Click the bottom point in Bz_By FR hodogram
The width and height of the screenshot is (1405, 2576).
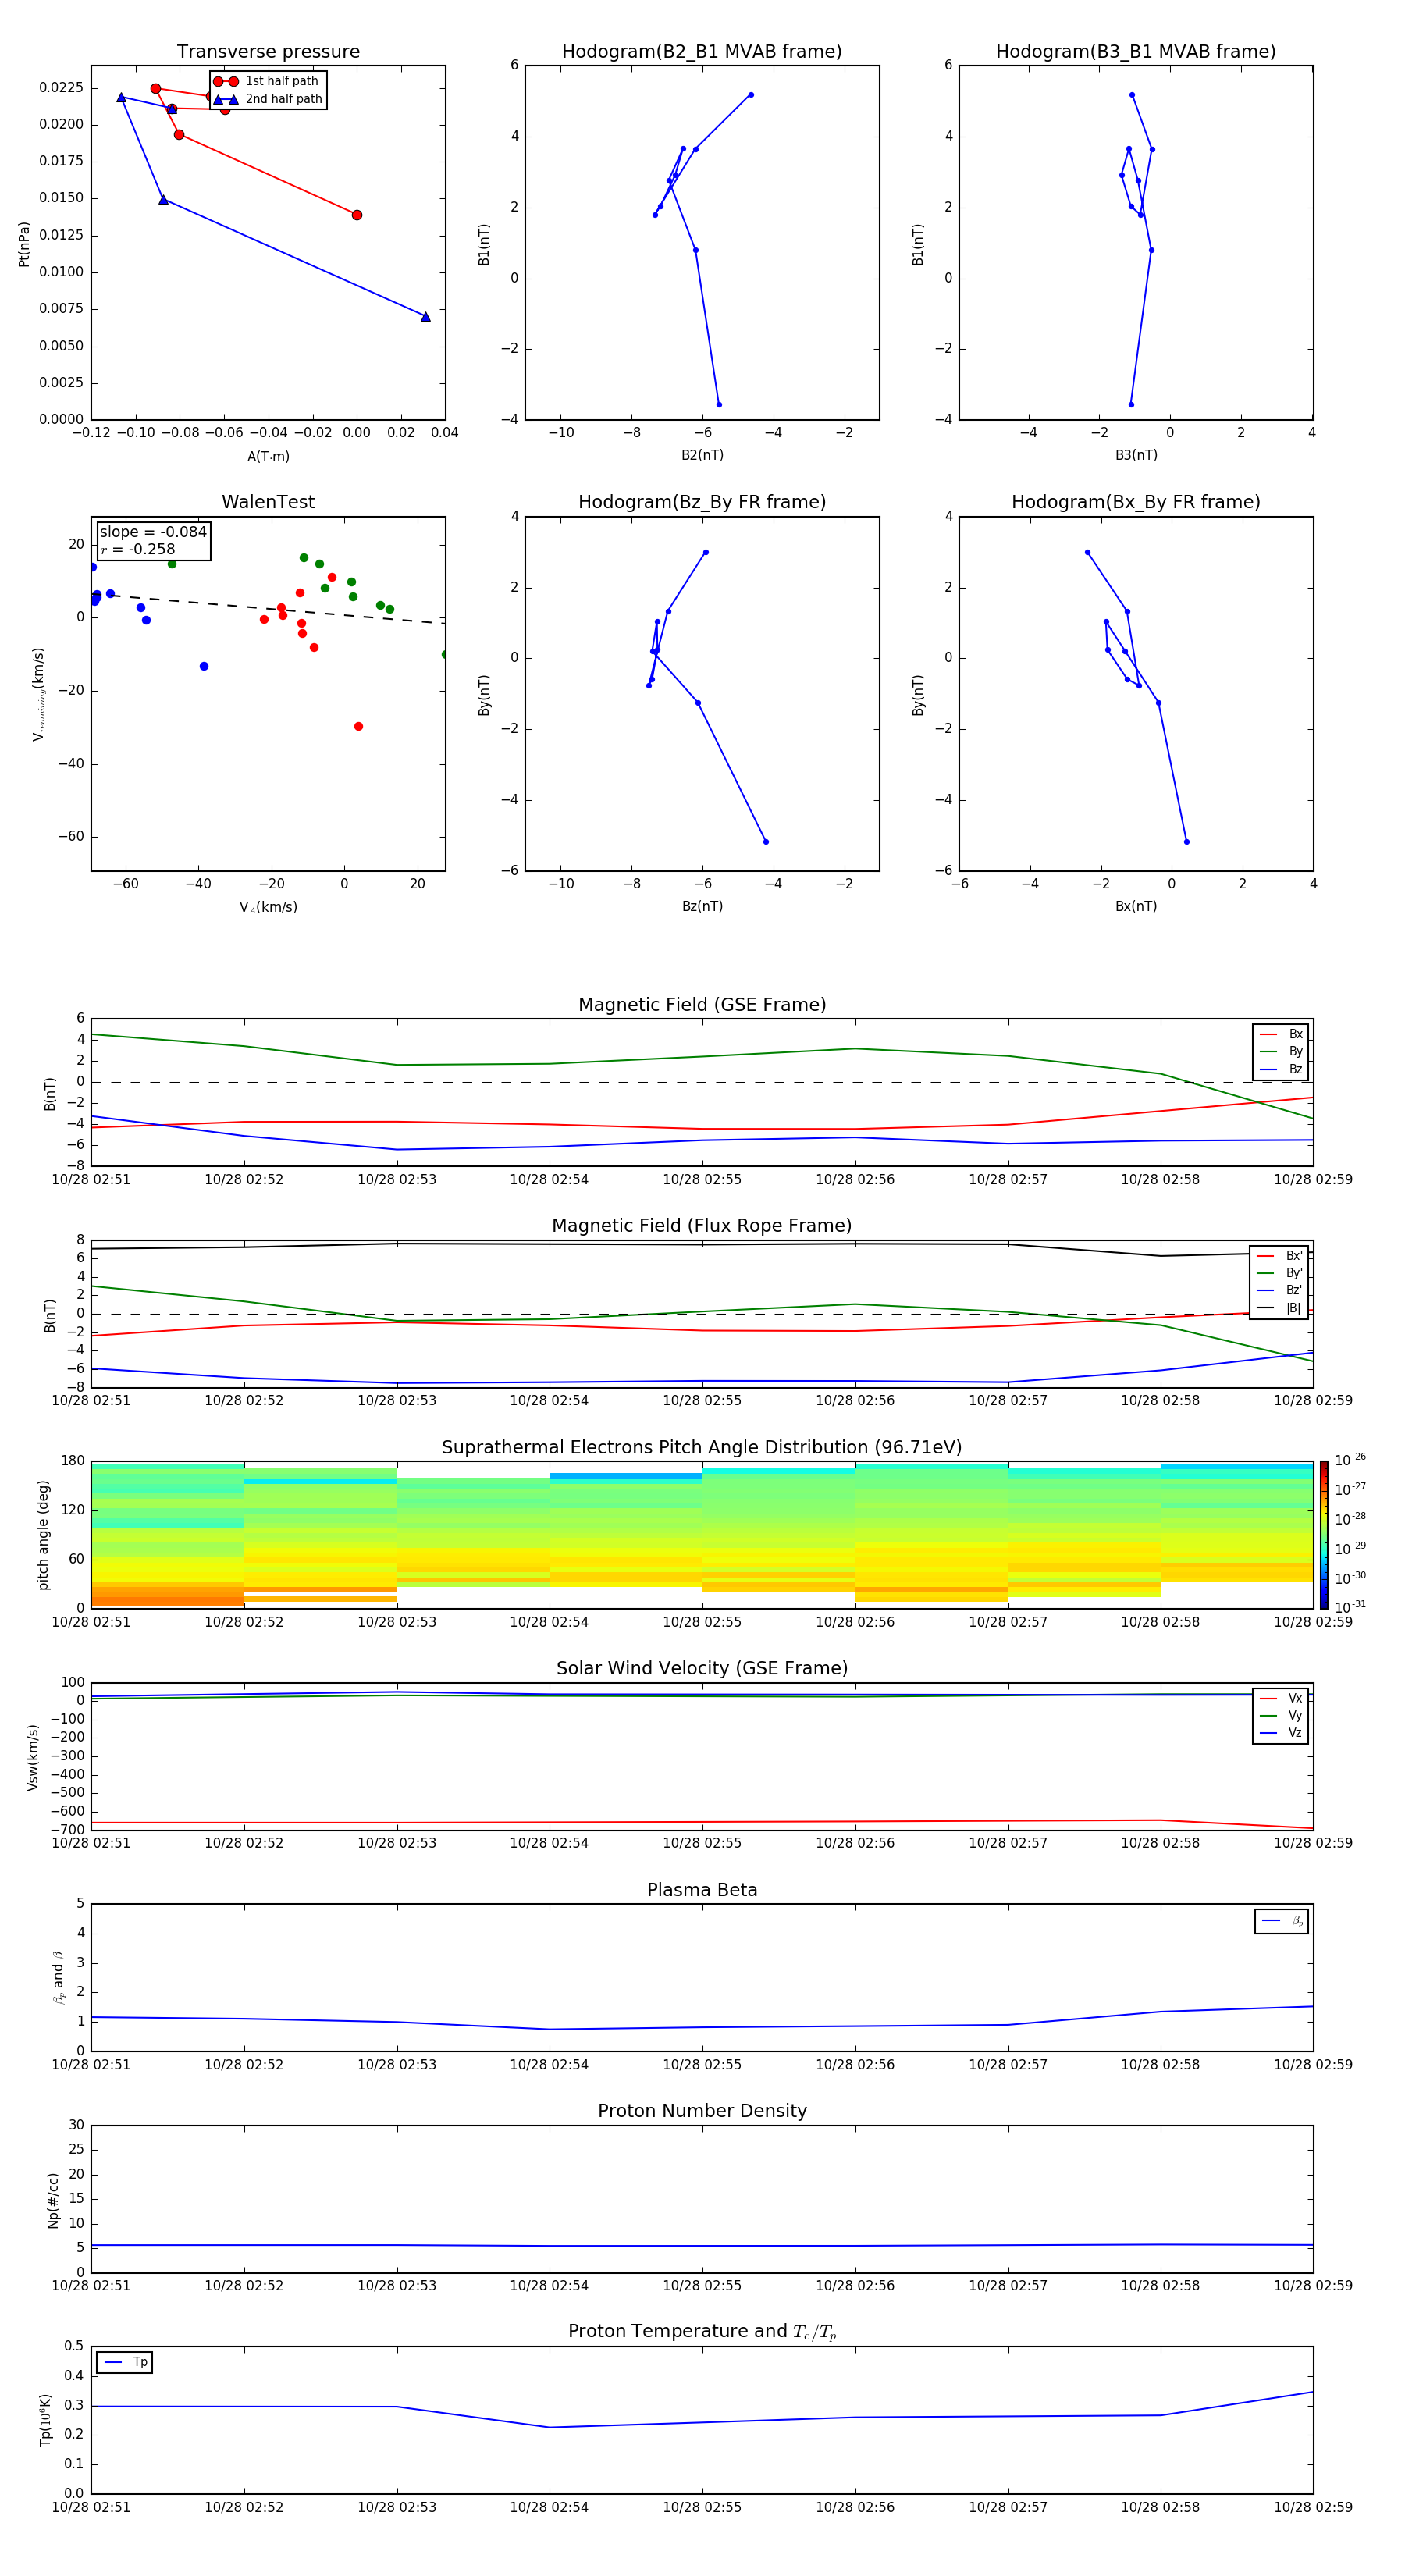[x=766, y=842]
